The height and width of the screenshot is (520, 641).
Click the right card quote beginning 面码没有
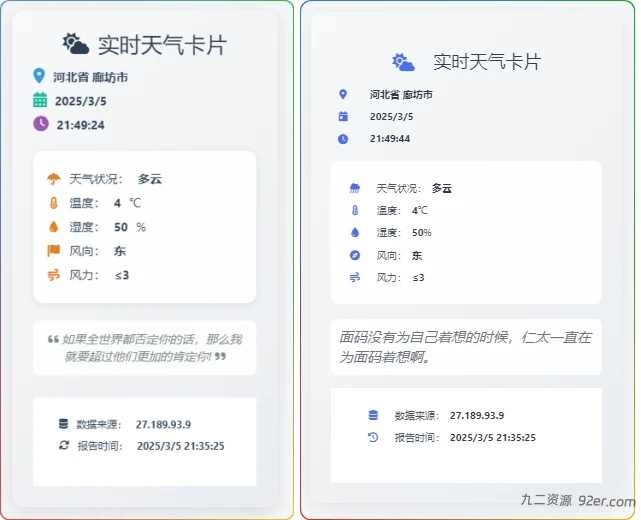pos(465,347)
